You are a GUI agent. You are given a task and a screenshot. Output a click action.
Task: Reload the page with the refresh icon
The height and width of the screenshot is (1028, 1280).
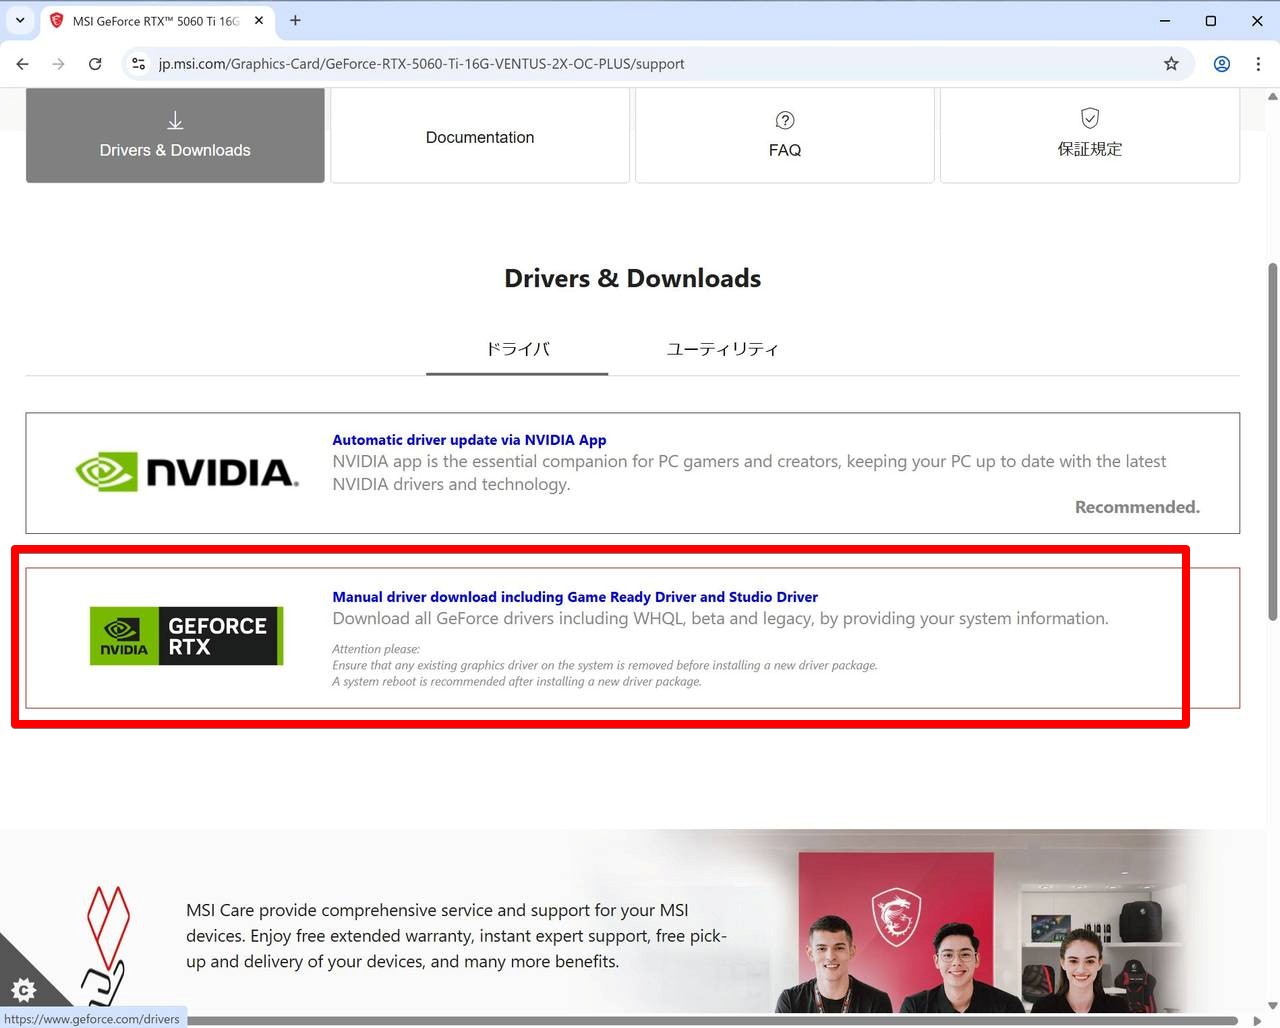(x=95, y=64)
